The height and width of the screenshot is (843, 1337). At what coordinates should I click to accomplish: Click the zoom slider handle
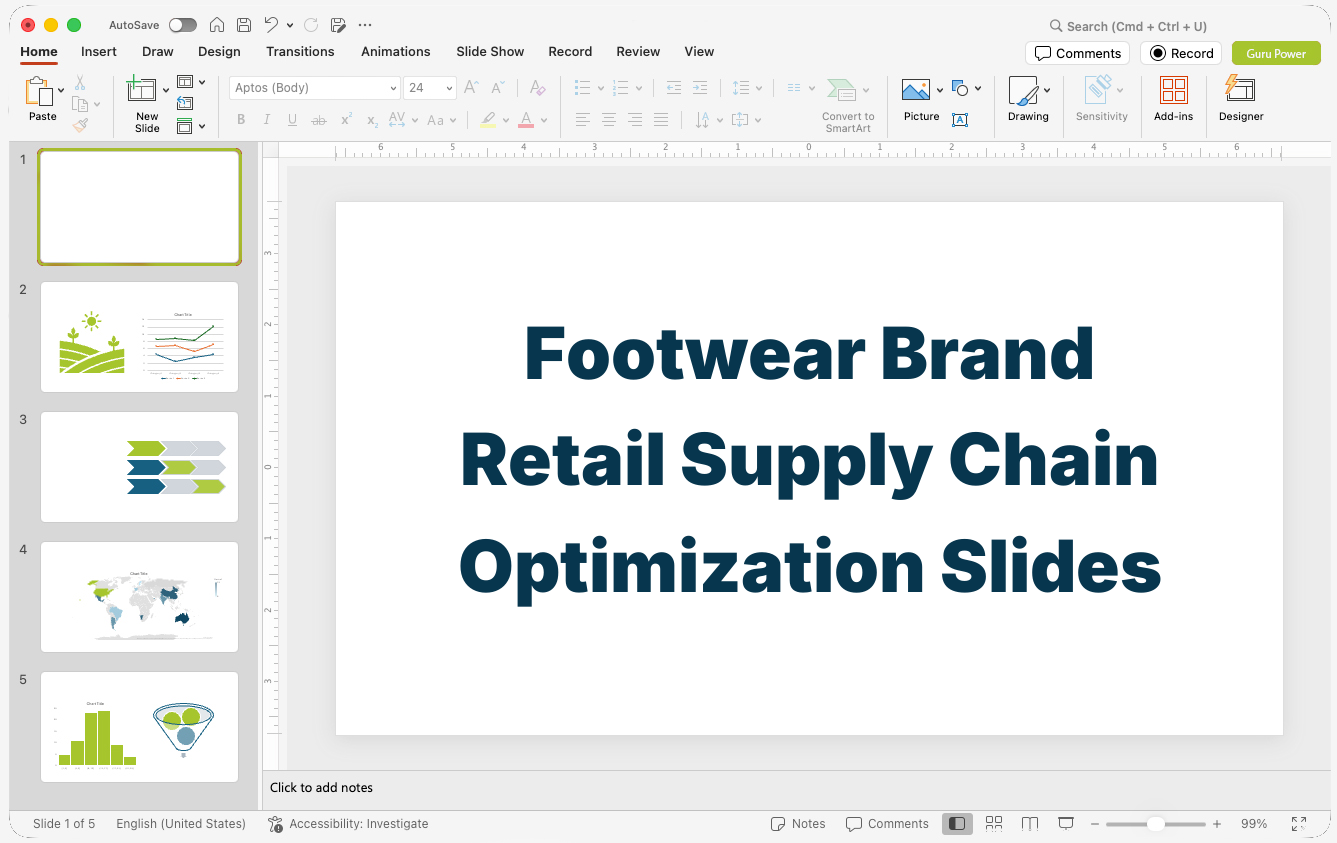(x=1155, y=824)
